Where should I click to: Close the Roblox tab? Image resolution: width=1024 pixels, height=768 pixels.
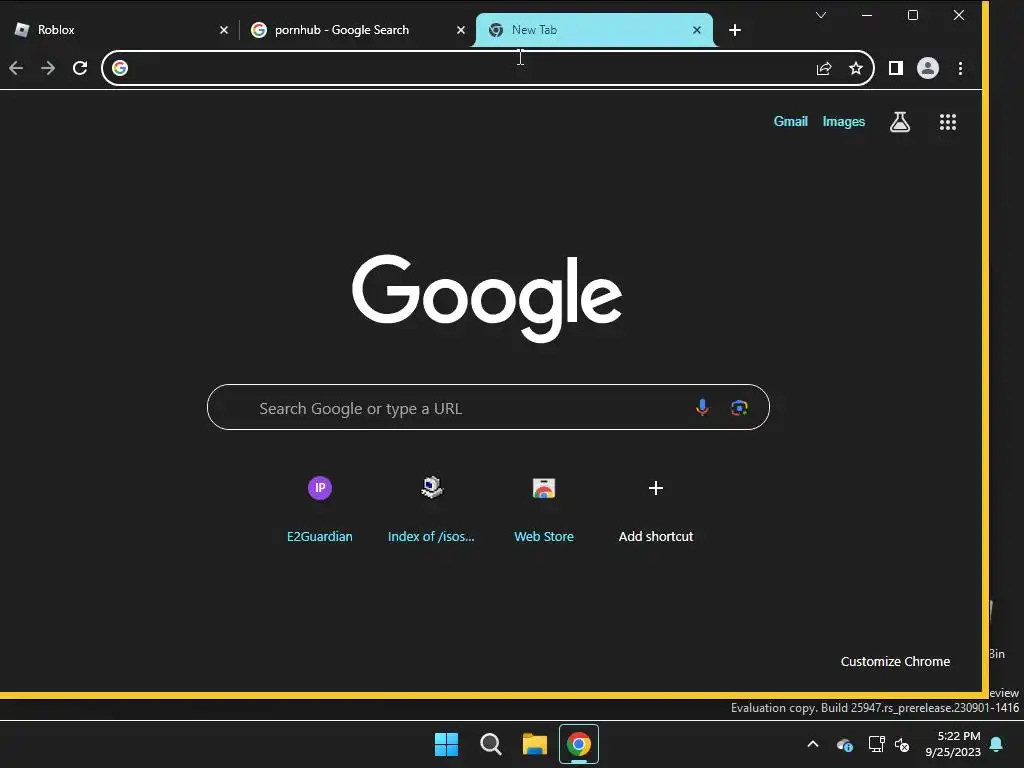(x=223, y=30)
